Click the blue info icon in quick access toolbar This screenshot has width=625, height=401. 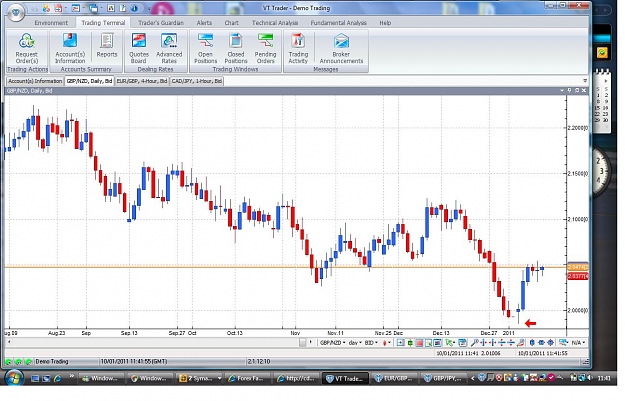[x=134, y=8]
